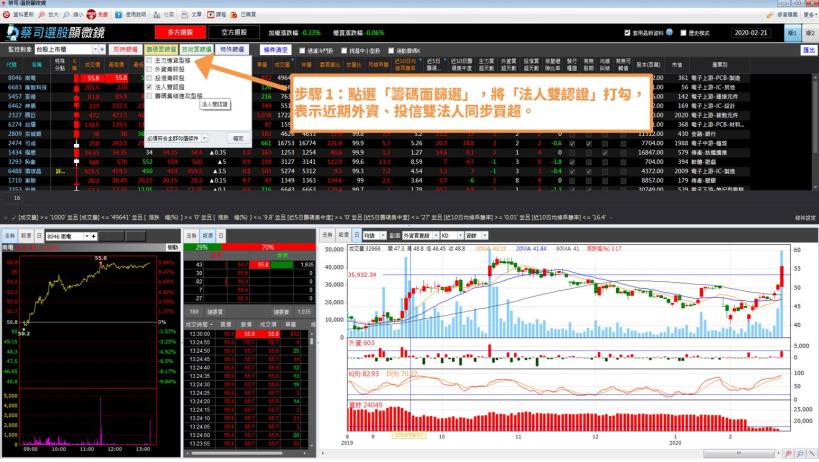819x462 pixels.
Task: Click the zoom in magnifier icon
Action: coord(42,15)
